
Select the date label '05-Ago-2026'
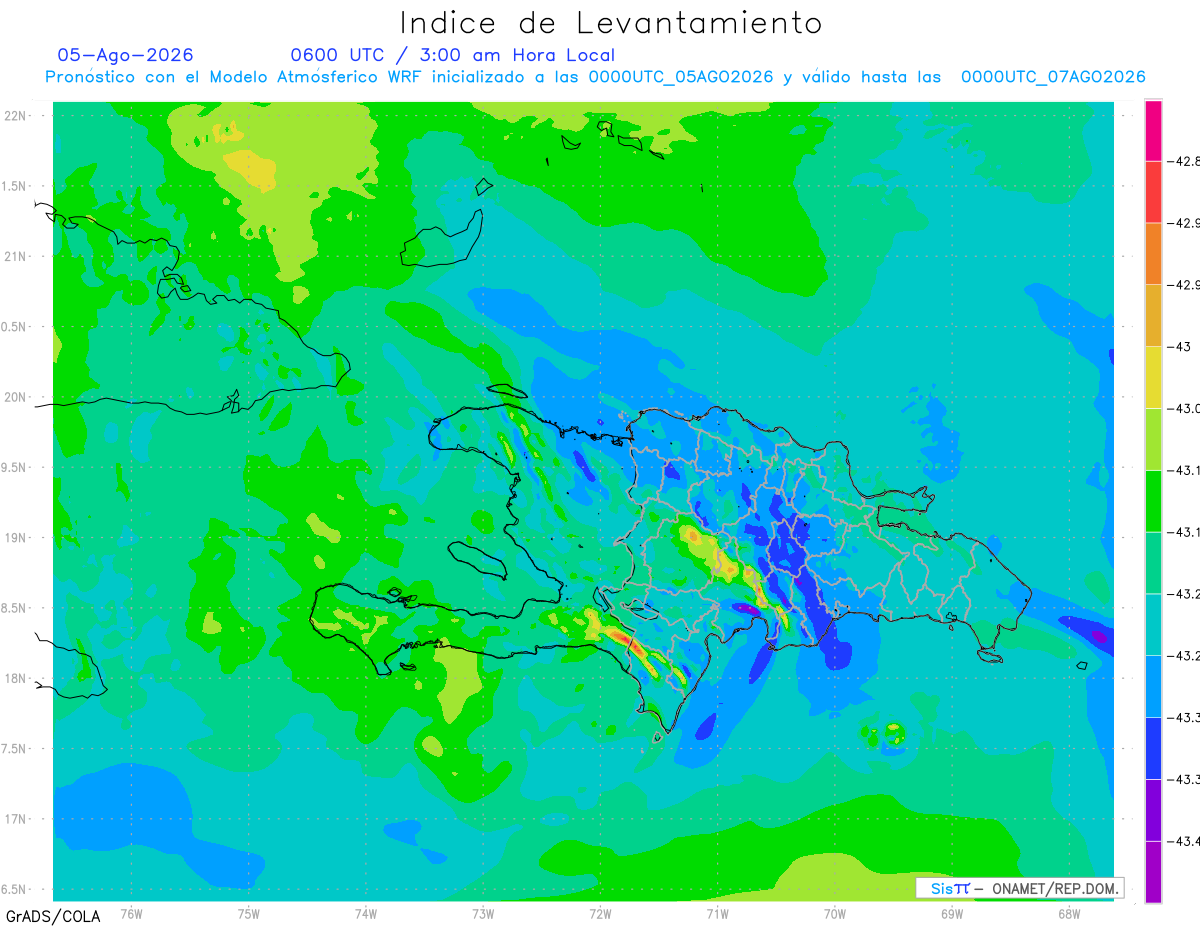click(126, 55)
